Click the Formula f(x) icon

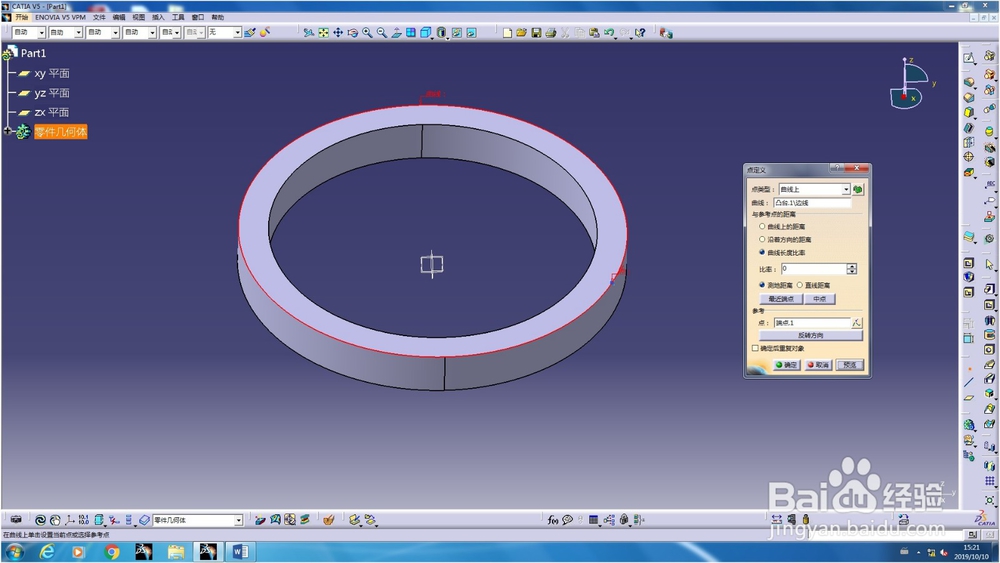pos(552,520)
